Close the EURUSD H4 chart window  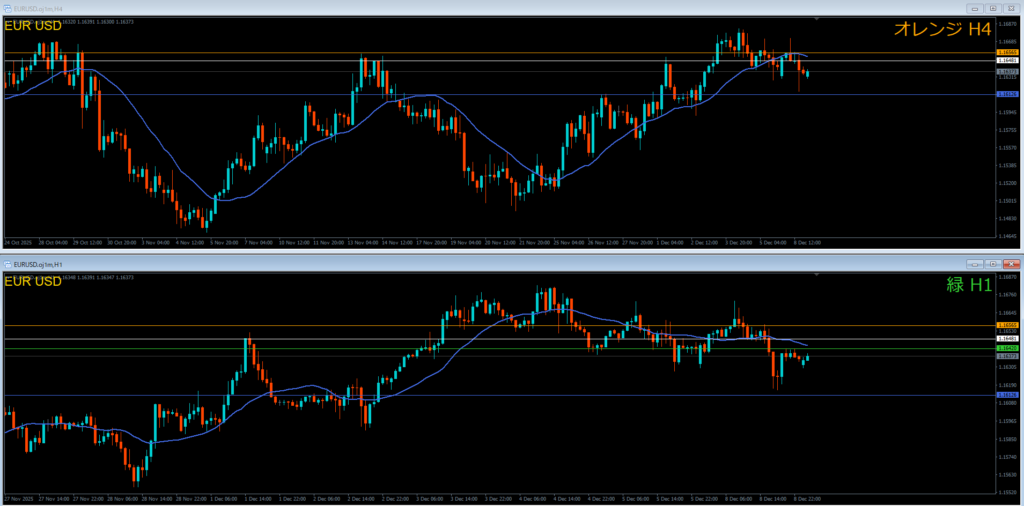coord(1010,8)
